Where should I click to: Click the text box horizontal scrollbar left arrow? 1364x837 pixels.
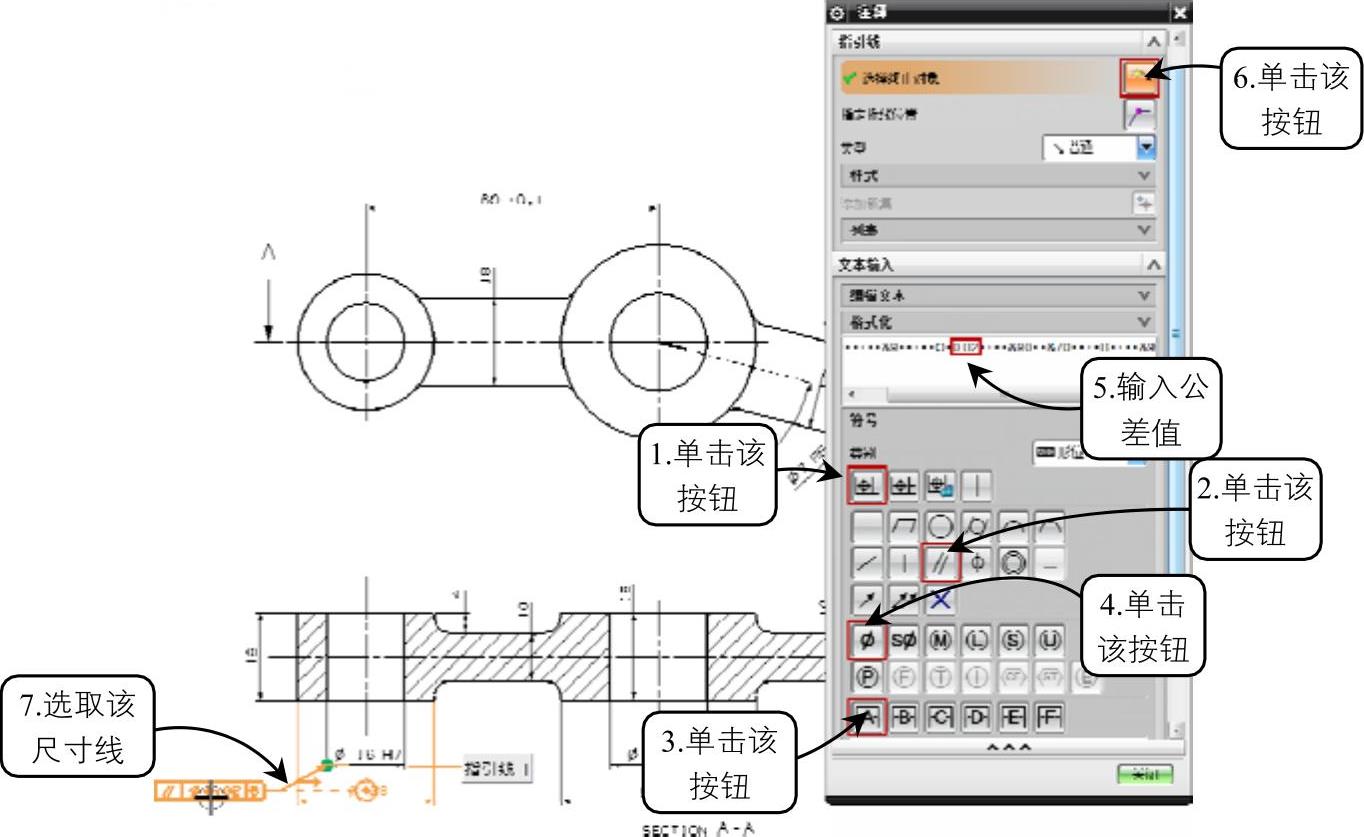(x=851, y=394)
